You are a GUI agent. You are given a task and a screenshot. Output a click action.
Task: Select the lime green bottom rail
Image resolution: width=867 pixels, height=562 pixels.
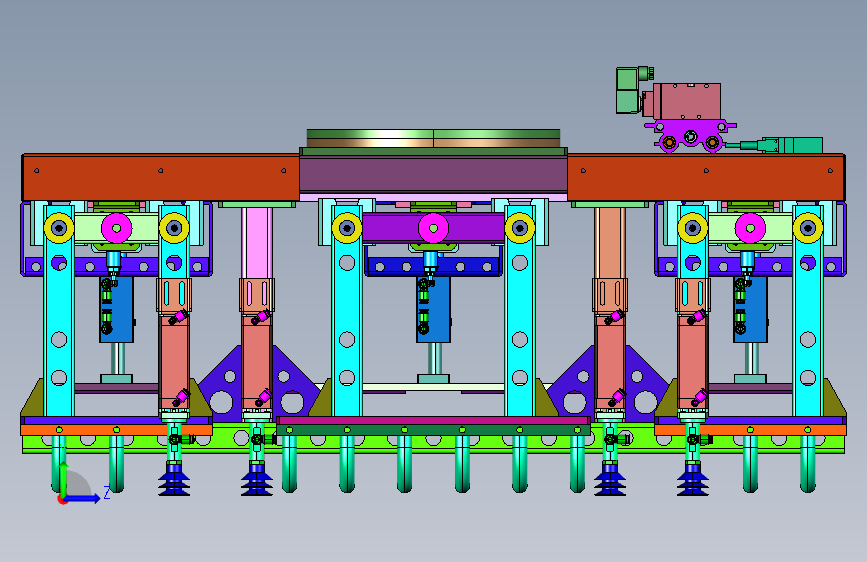pyautogui.click(x=434, y=445)
